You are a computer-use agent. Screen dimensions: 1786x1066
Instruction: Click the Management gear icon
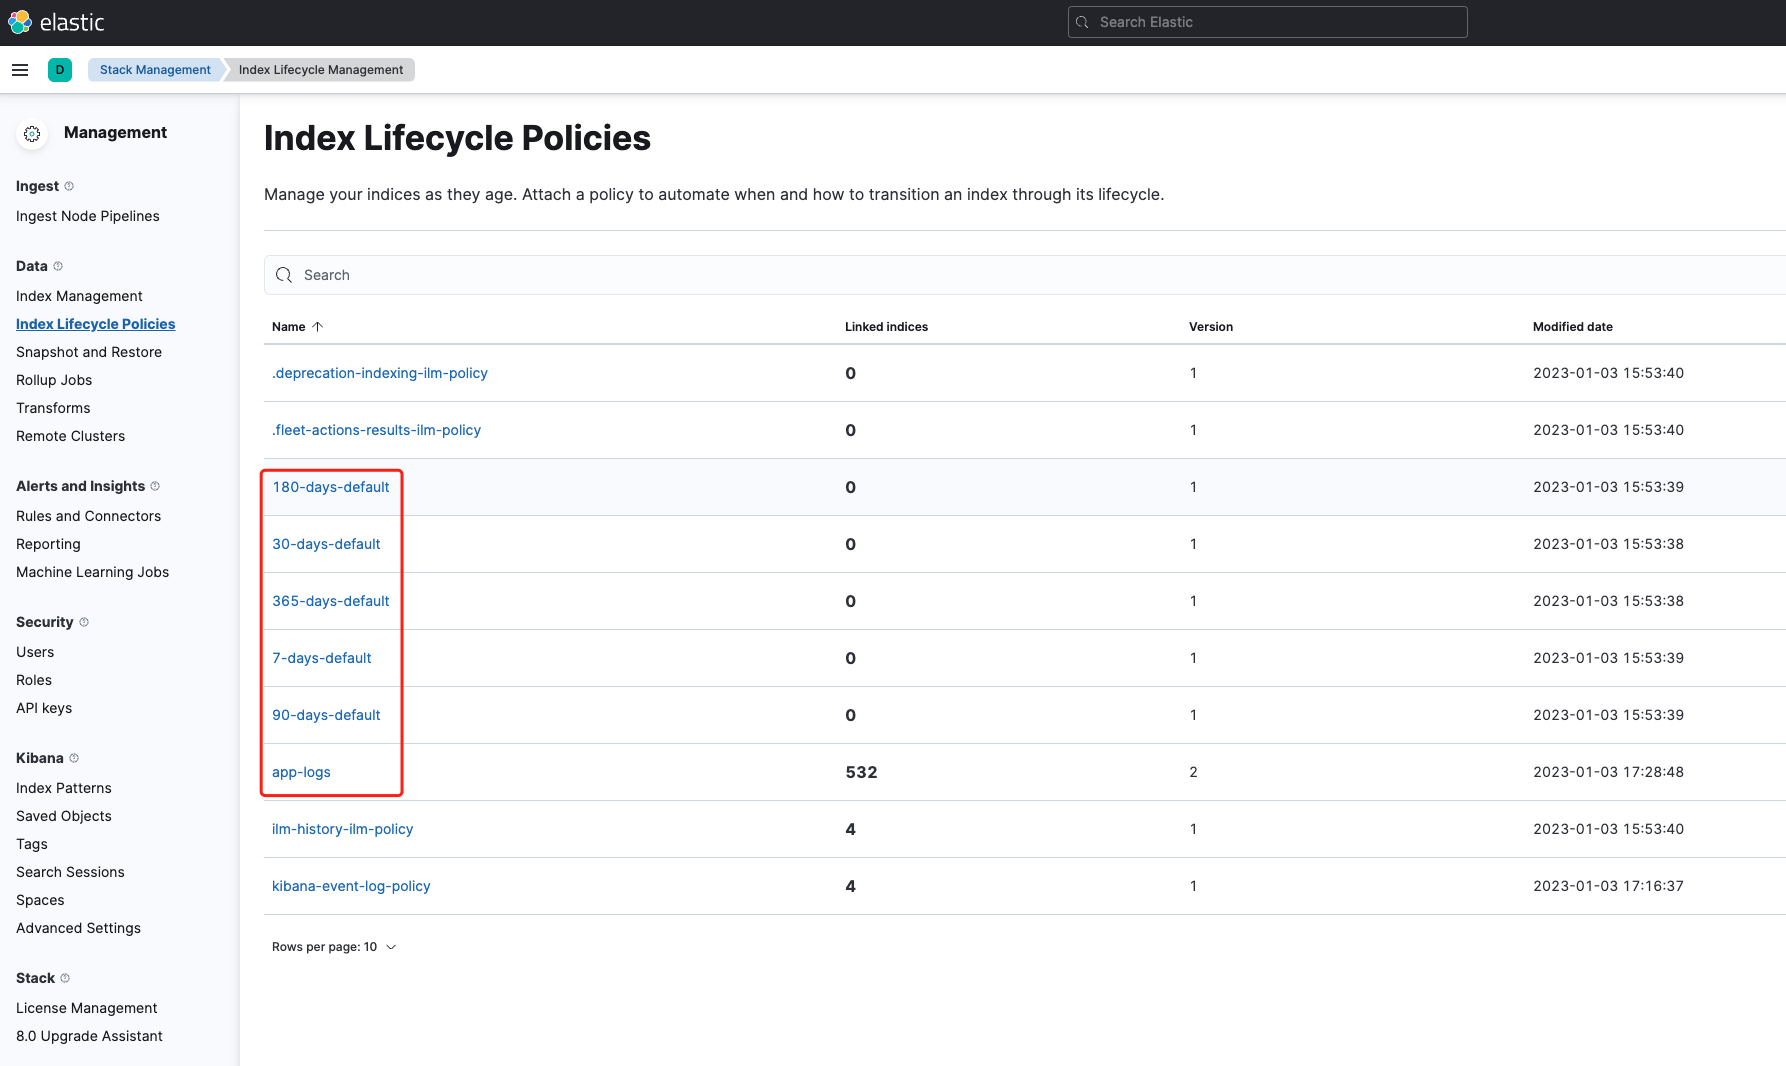[x=32, y=134]
